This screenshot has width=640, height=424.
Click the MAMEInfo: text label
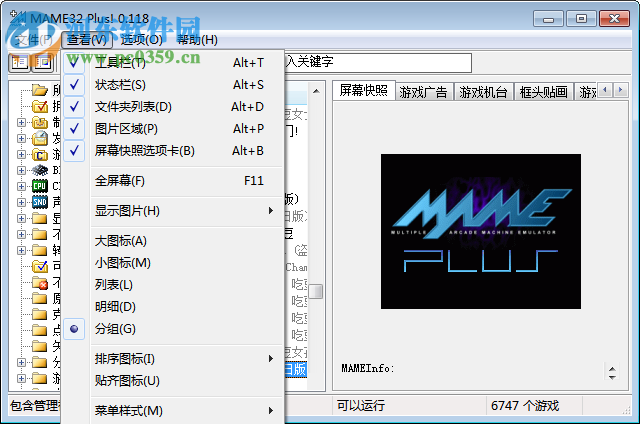[x=368, y=368]
